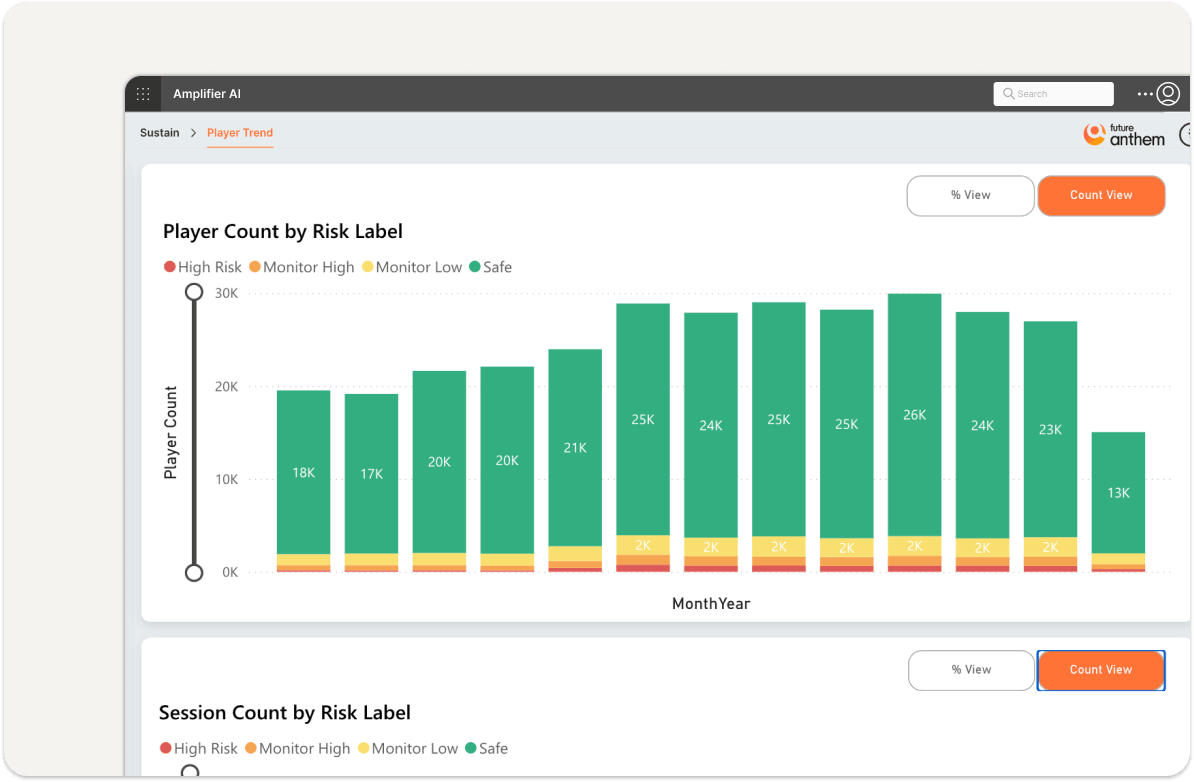The image size is (1194, 782).
Task: Click the 0K bottom handle of axis slider
Action: point(195,572)
